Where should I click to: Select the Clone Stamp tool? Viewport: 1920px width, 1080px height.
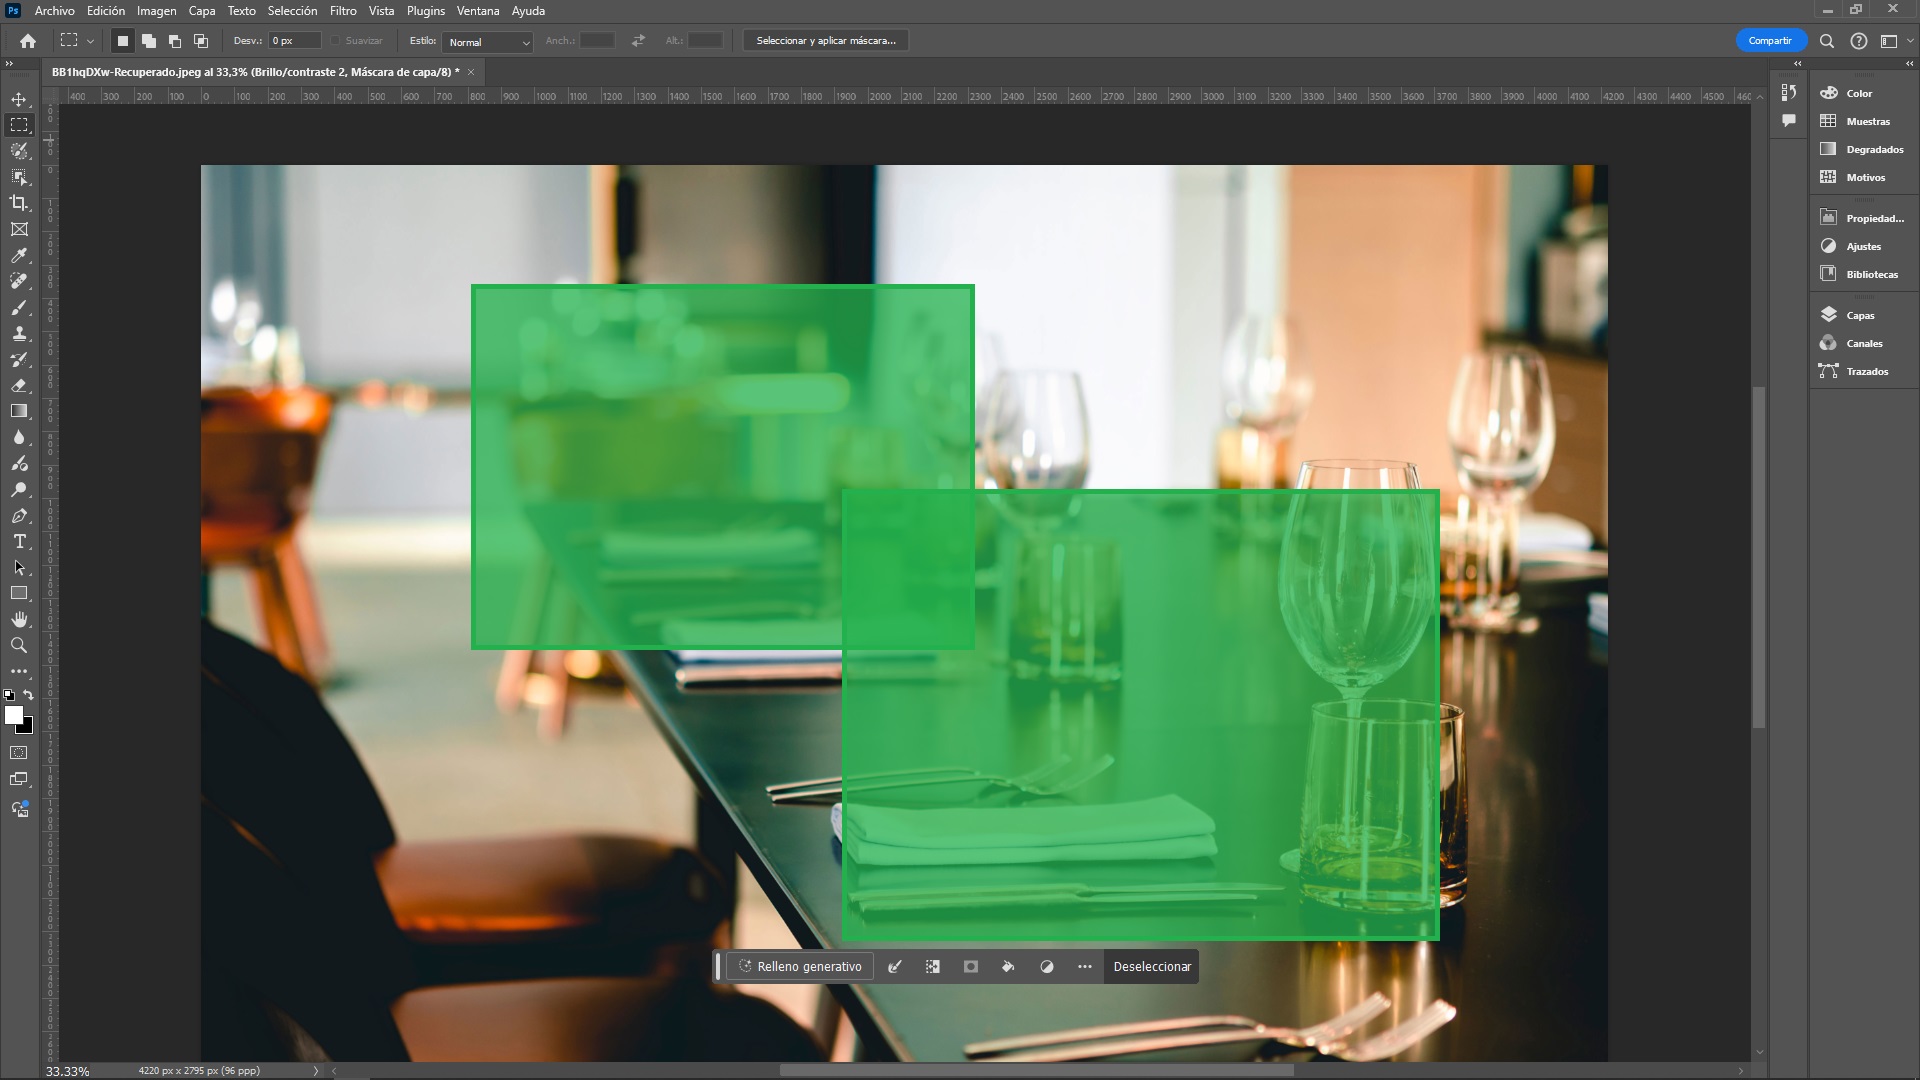coord(18,332)
